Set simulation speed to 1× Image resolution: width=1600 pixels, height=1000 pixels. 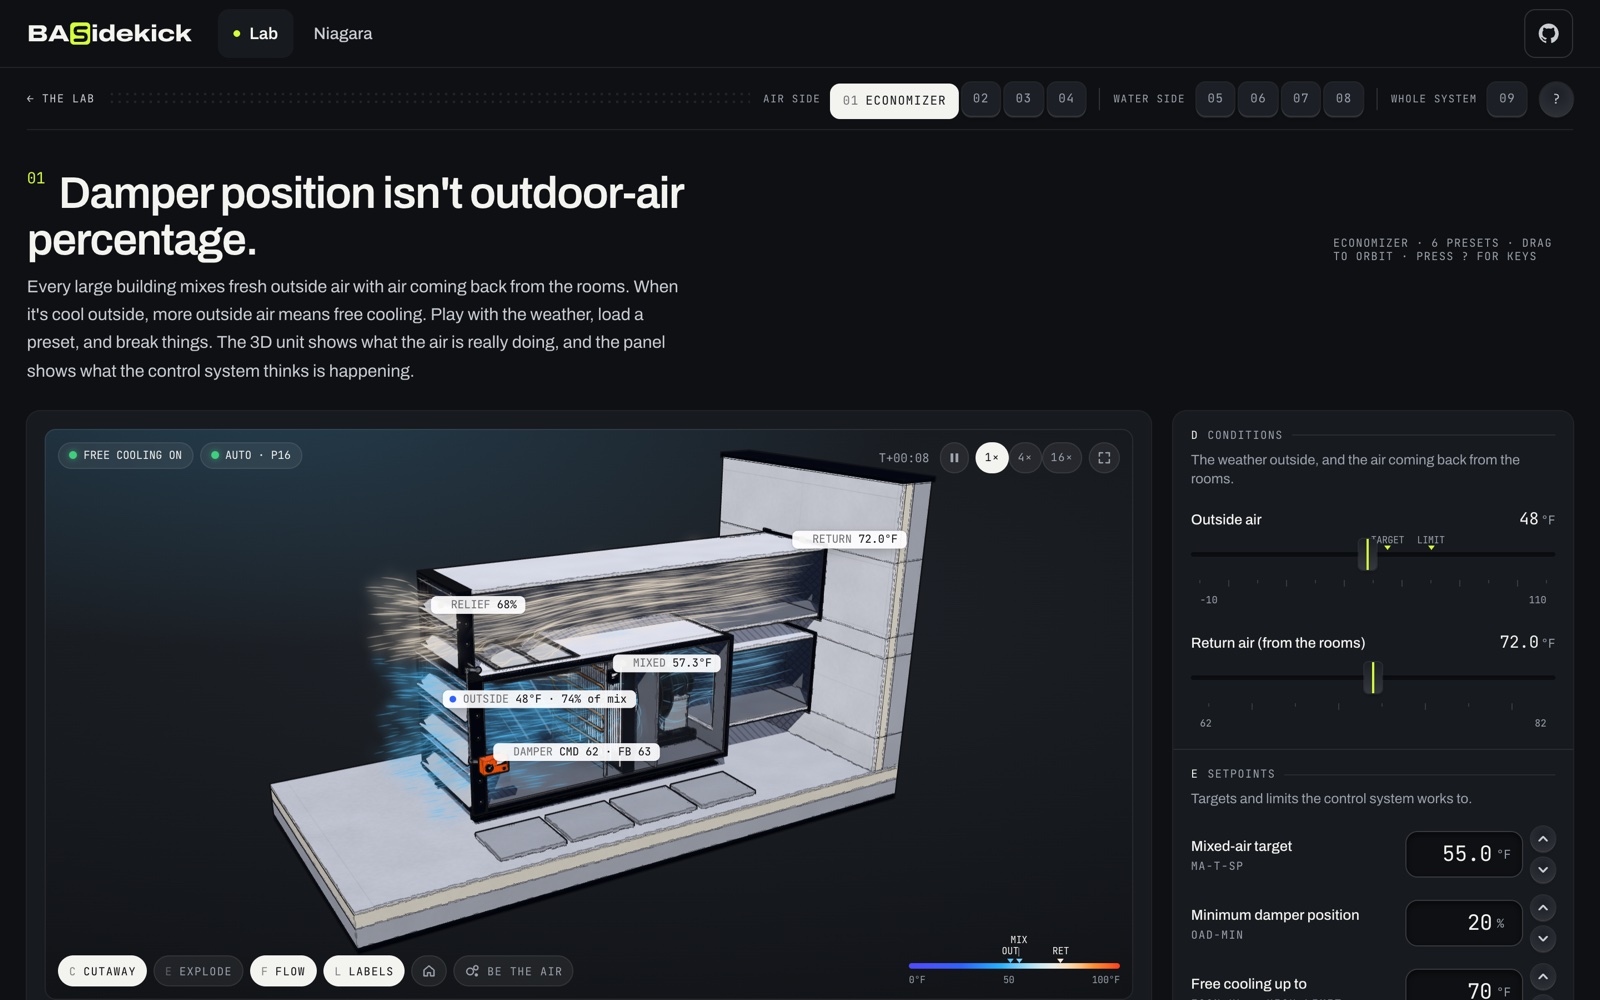coord(991,458)
